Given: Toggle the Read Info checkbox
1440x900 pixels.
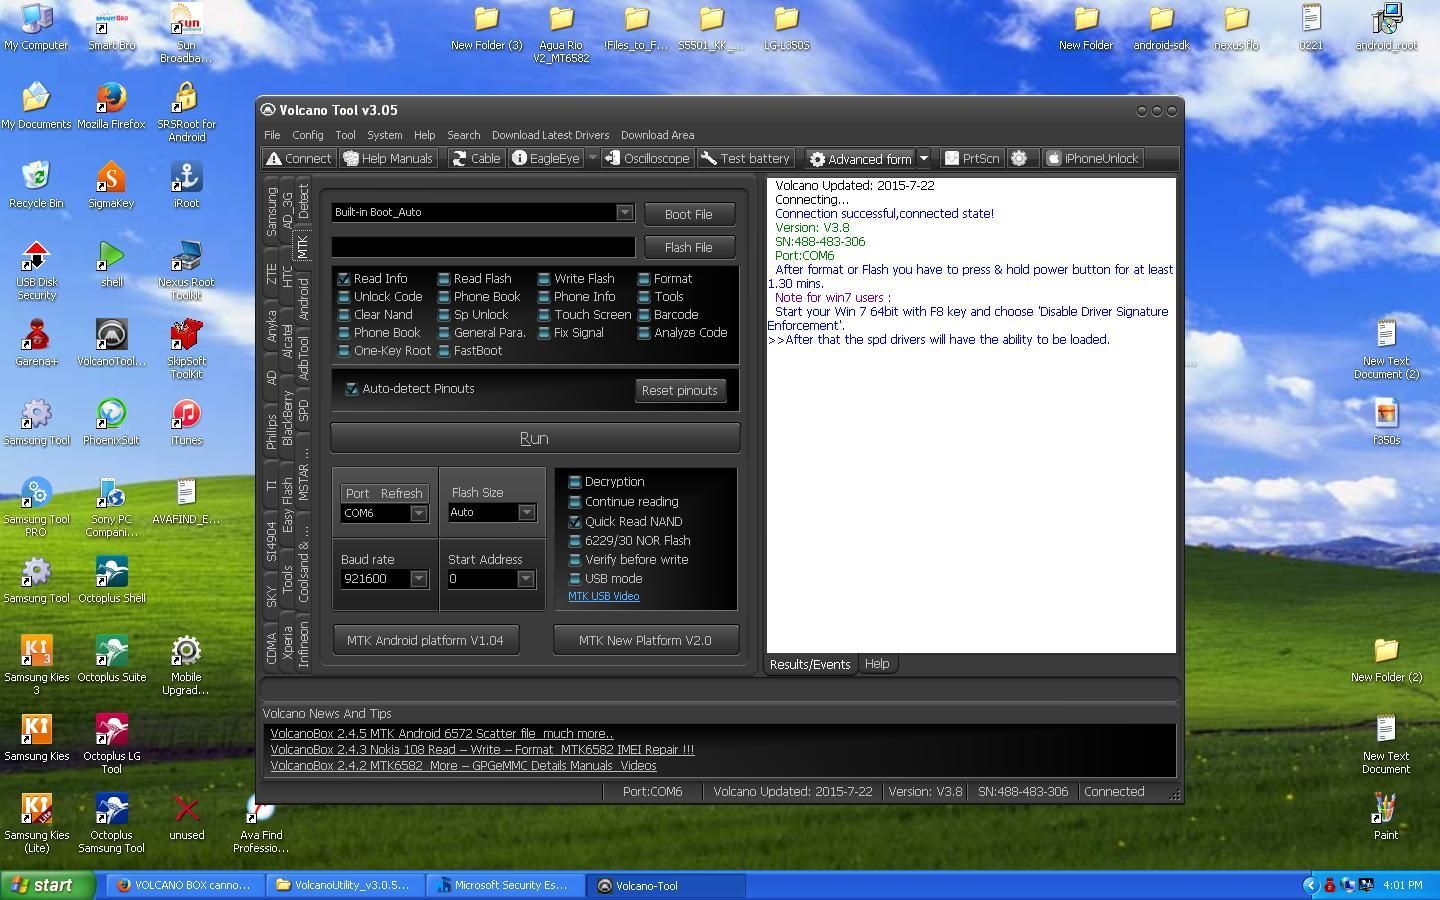Looking at the screenshot, I should (344, 279).
